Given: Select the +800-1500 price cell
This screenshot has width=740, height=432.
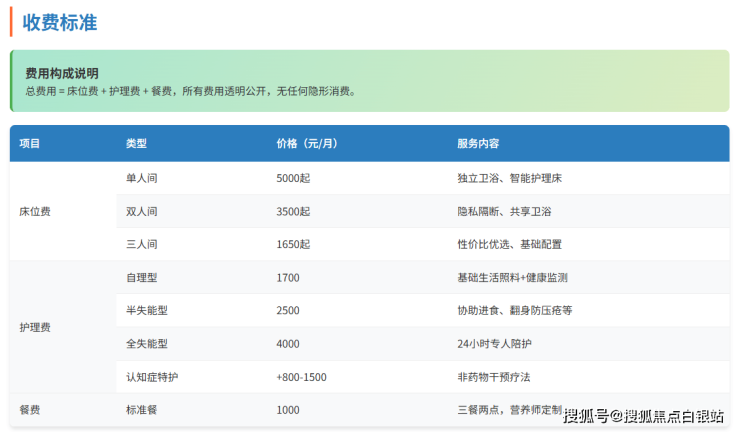Looking at the screenshot, I should coord(301,377).
